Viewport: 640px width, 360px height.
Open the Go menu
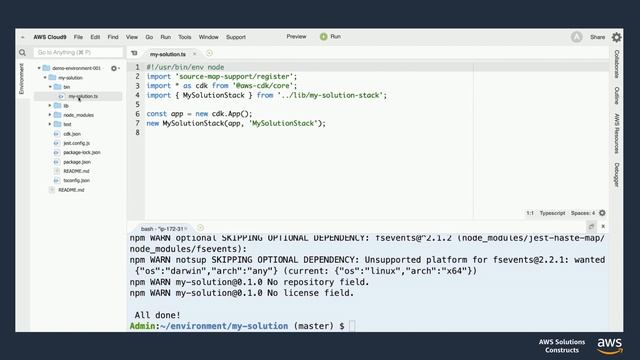[149, 37]
